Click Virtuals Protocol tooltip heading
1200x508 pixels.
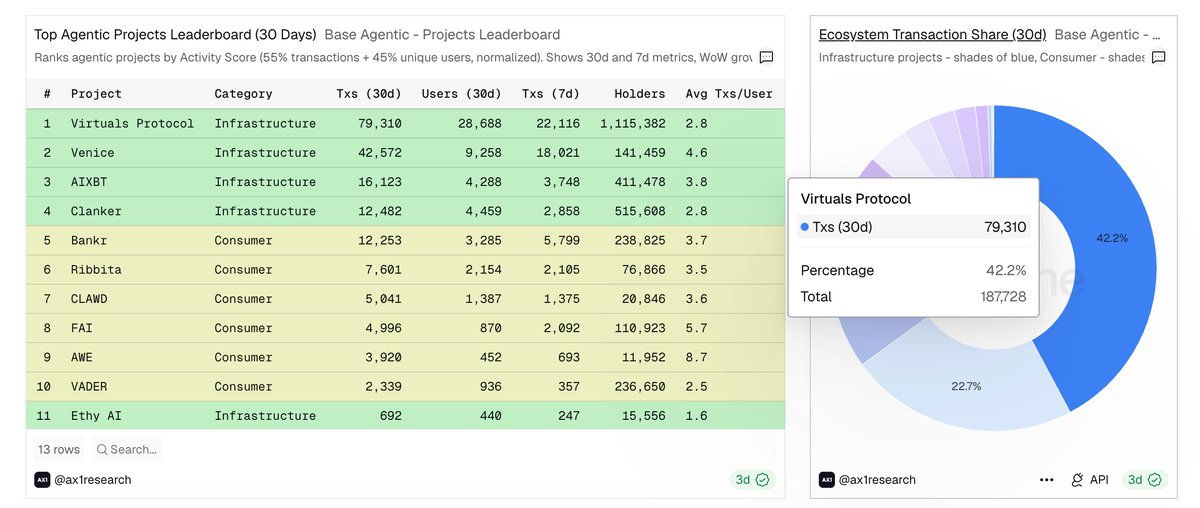(x=856, y=199)
